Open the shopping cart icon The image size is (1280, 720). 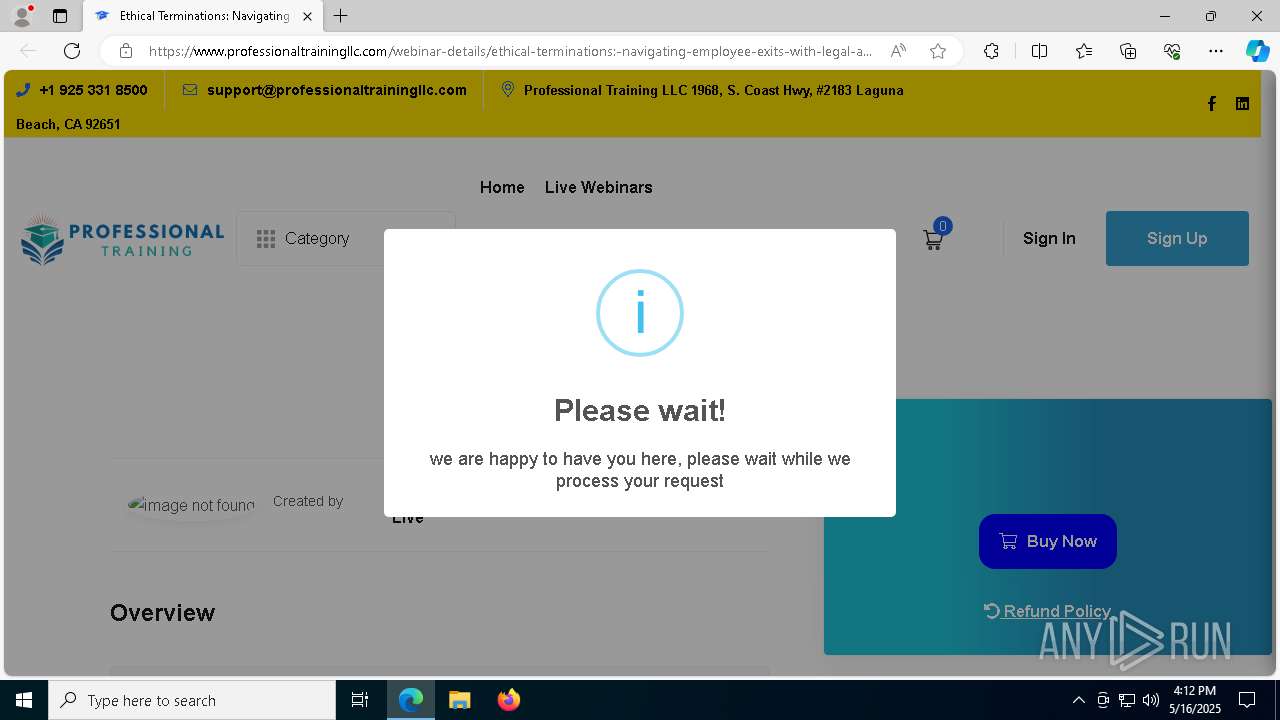933,239
